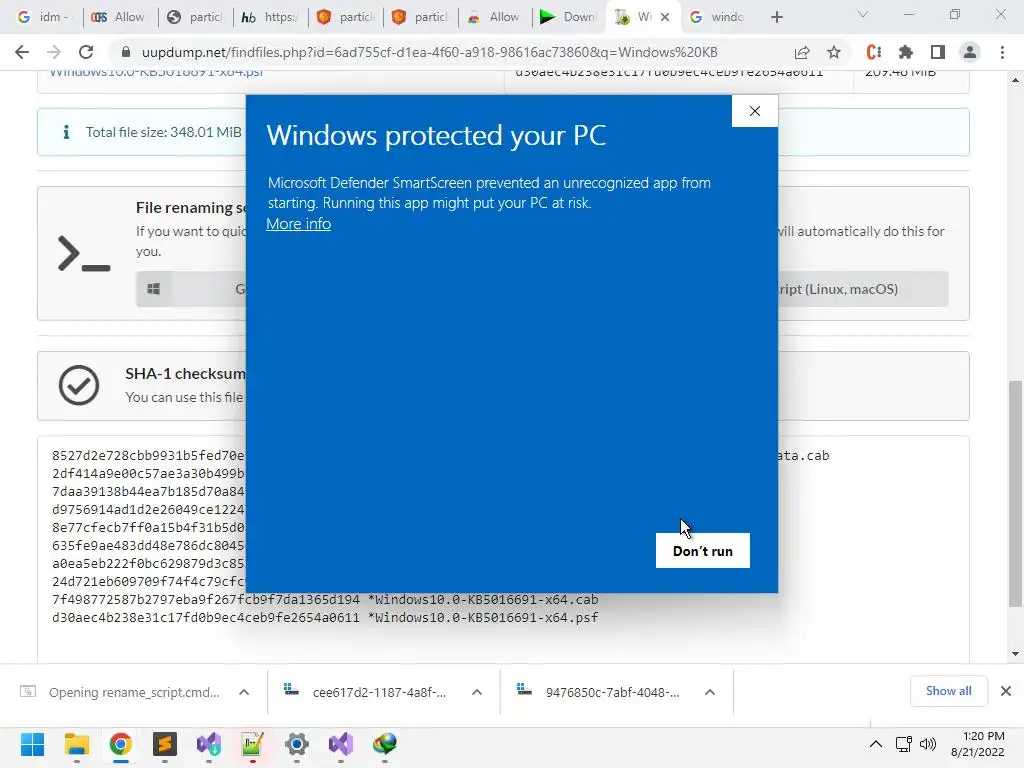This screenshot has height=768, width=1024.
Task: Select the Total file size 348.01 MiB text
Action: [163, 132]
